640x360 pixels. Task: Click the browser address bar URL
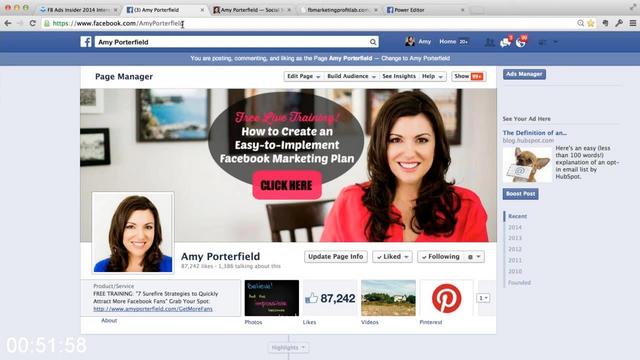coord(118,24)
